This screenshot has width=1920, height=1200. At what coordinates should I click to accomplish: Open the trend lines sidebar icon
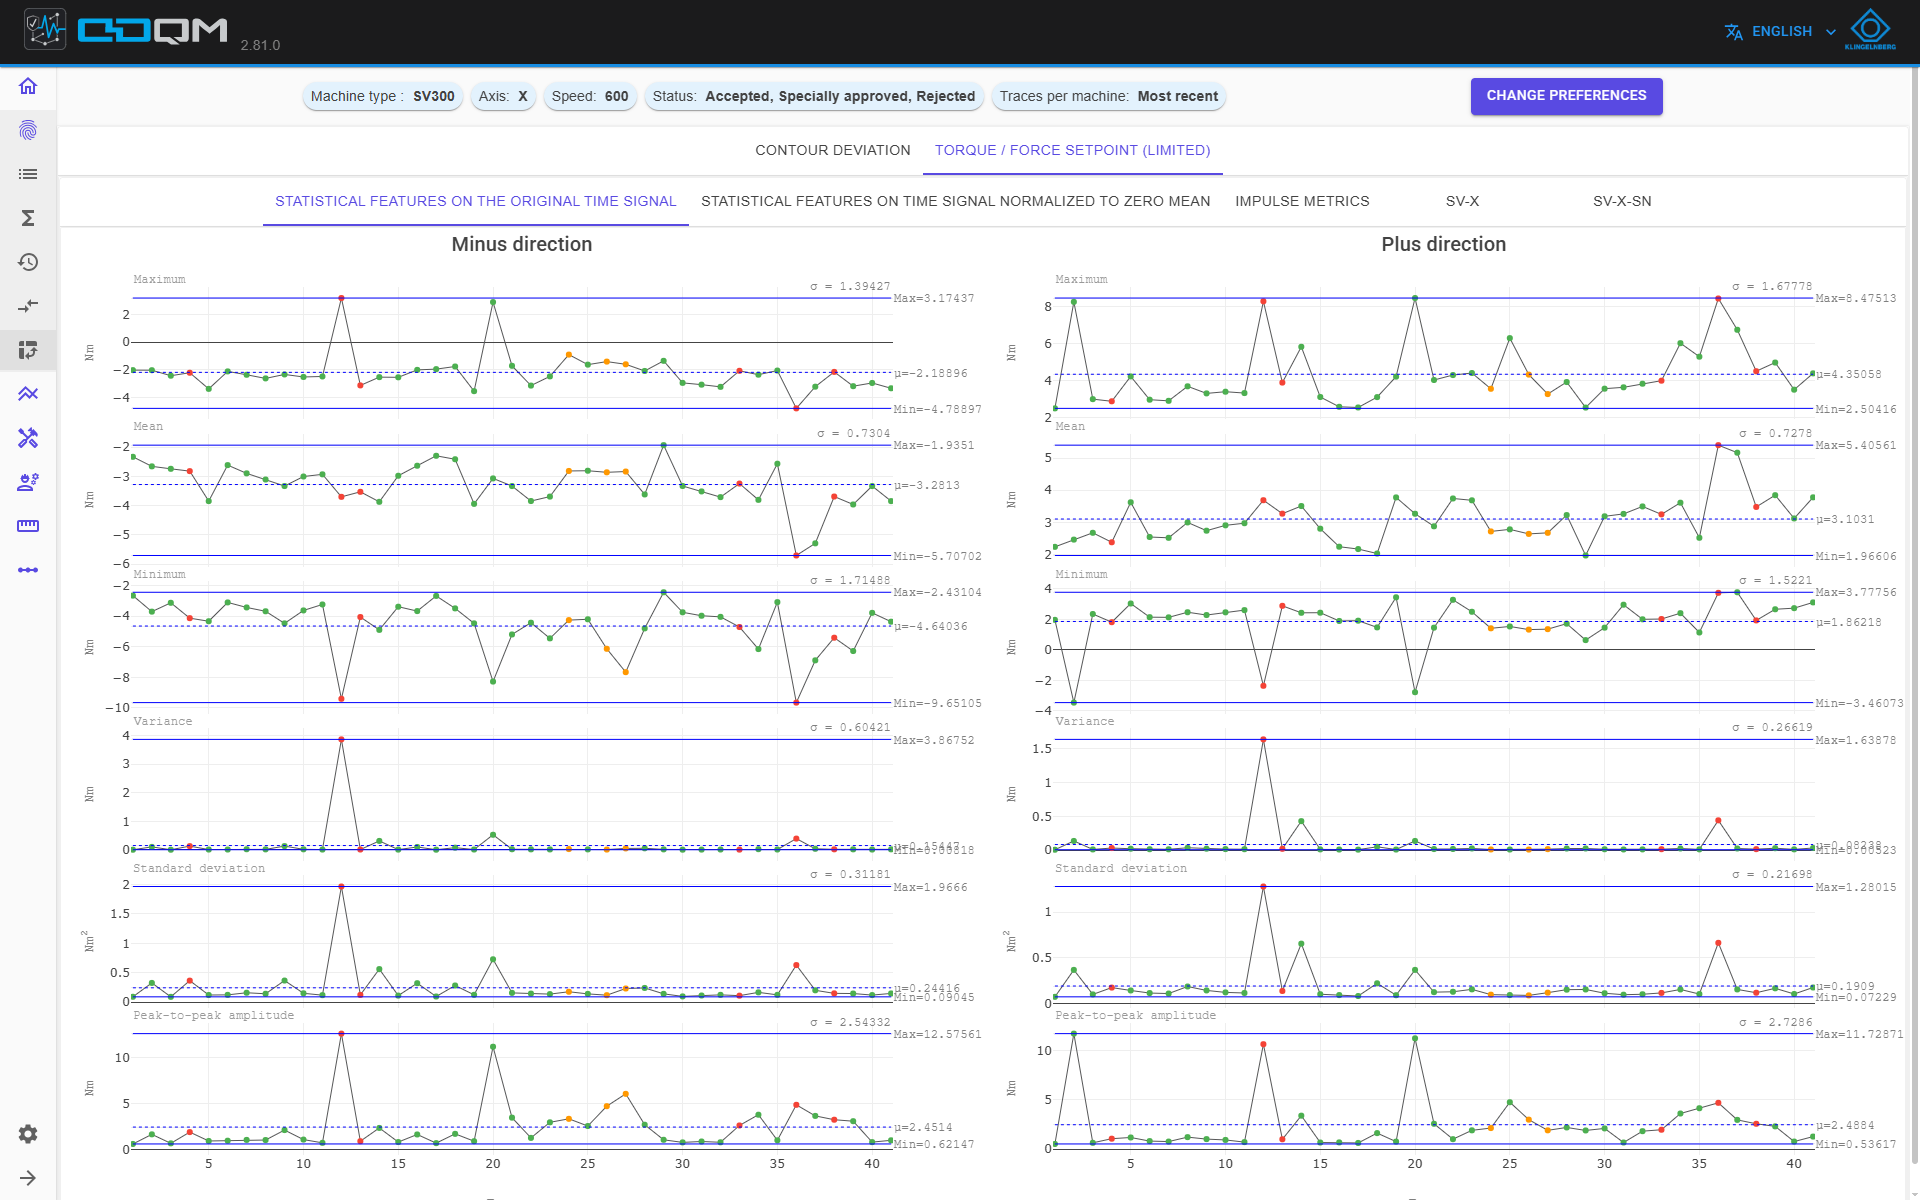pos(28,394)
